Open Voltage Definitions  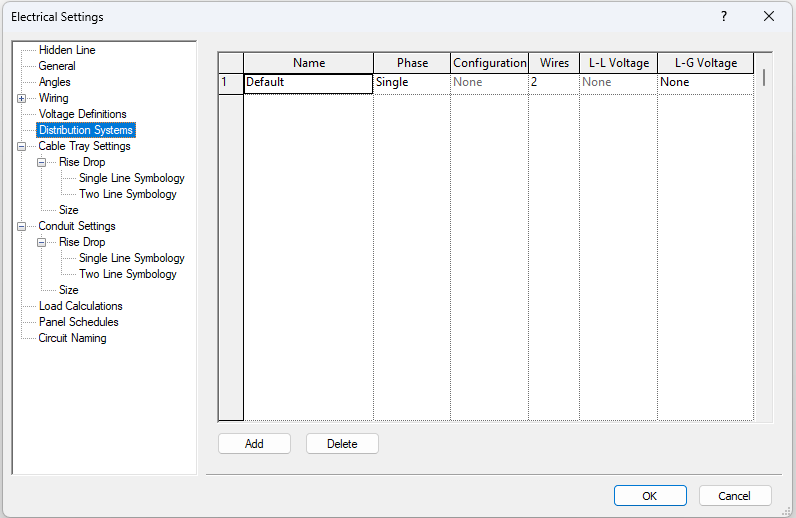pyautogui.click(x=82, y=114)
